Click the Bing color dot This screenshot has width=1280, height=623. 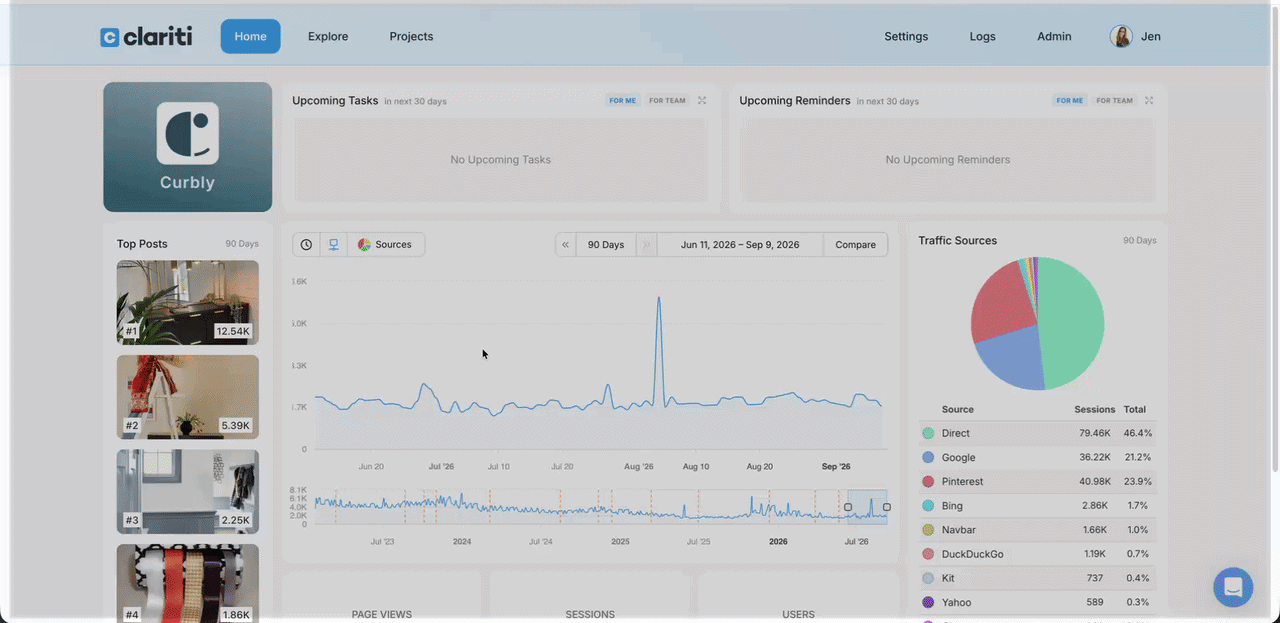pyautogui.click(x=928, y=506)
